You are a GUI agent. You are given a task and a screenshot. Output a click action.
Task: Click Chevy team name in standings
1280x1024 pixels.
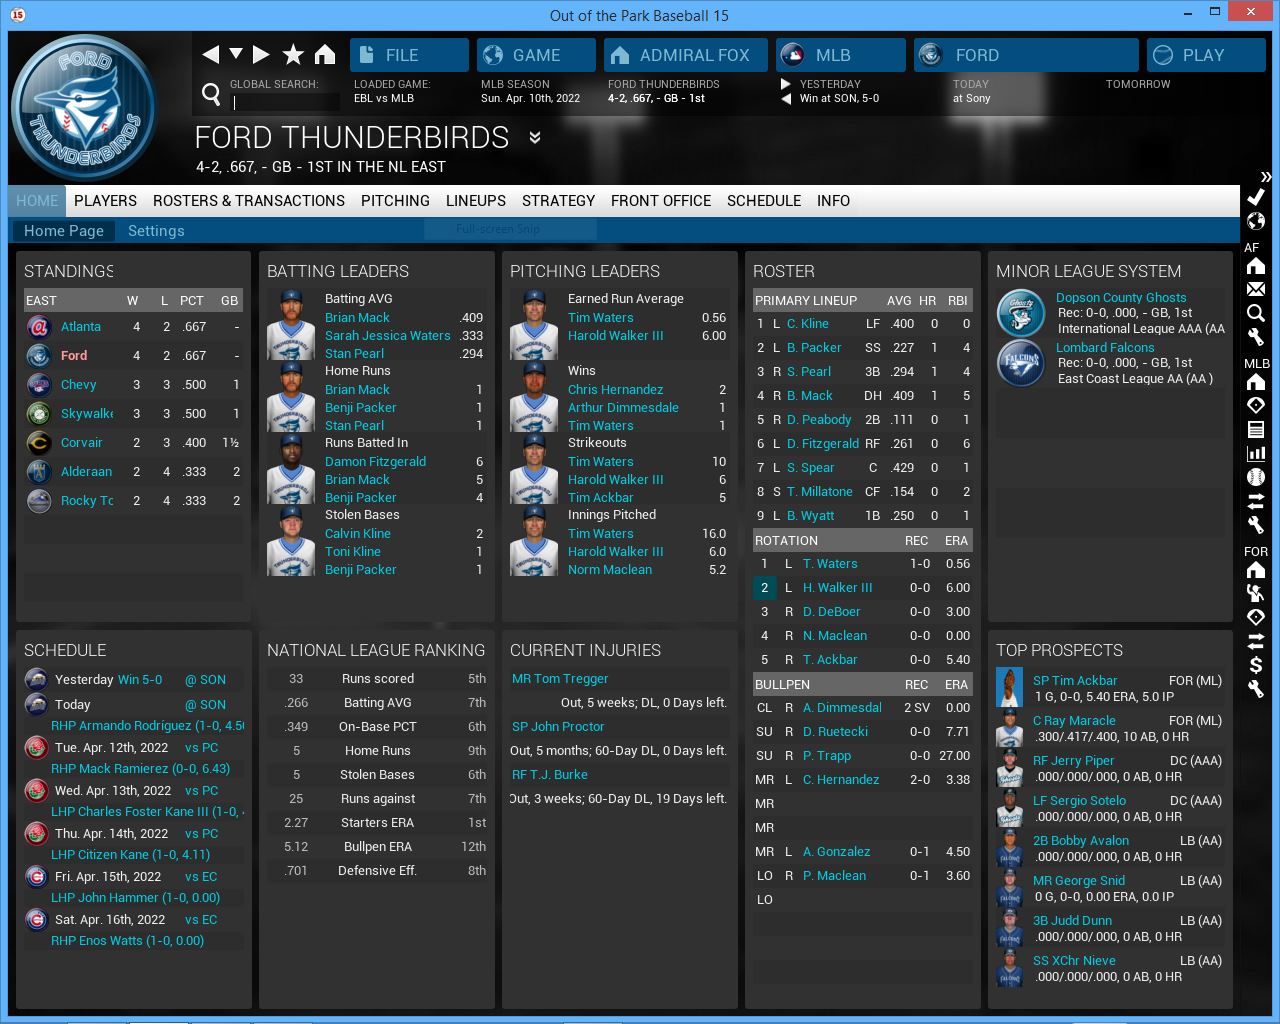tap(79, 385)
